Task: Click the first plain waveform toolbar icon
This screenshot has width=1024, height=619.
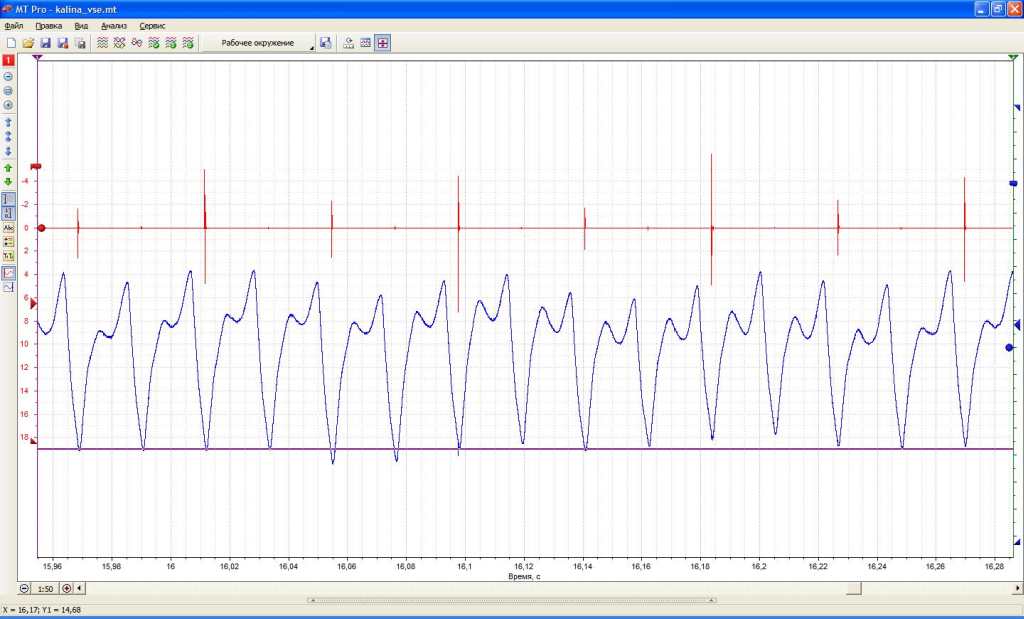Action: coord(103,43)
